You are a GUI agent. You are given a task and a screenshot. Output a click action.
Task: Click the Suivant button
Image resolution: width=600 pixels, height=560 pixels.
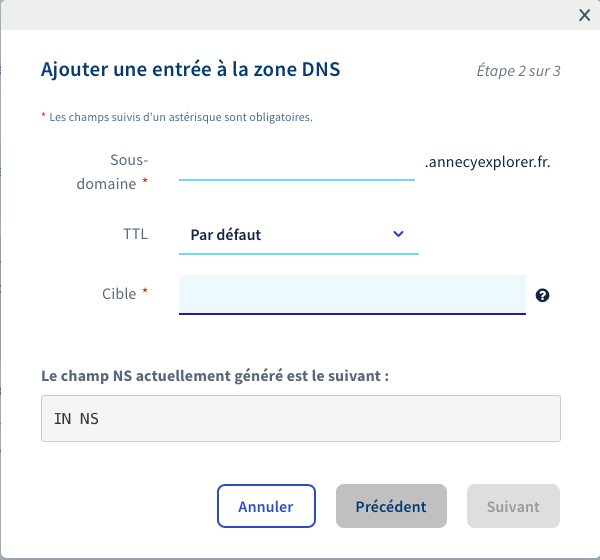(513, 506)
